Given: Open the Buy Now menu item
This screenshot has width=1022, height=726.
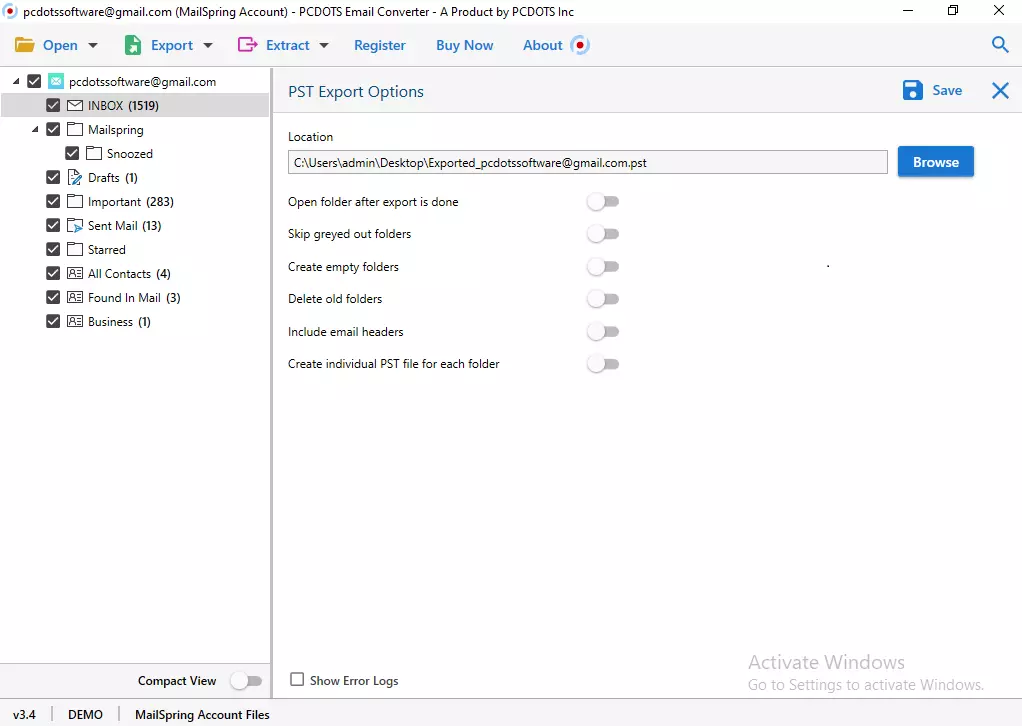Looking at the screenshot, I should click(465, 45).
